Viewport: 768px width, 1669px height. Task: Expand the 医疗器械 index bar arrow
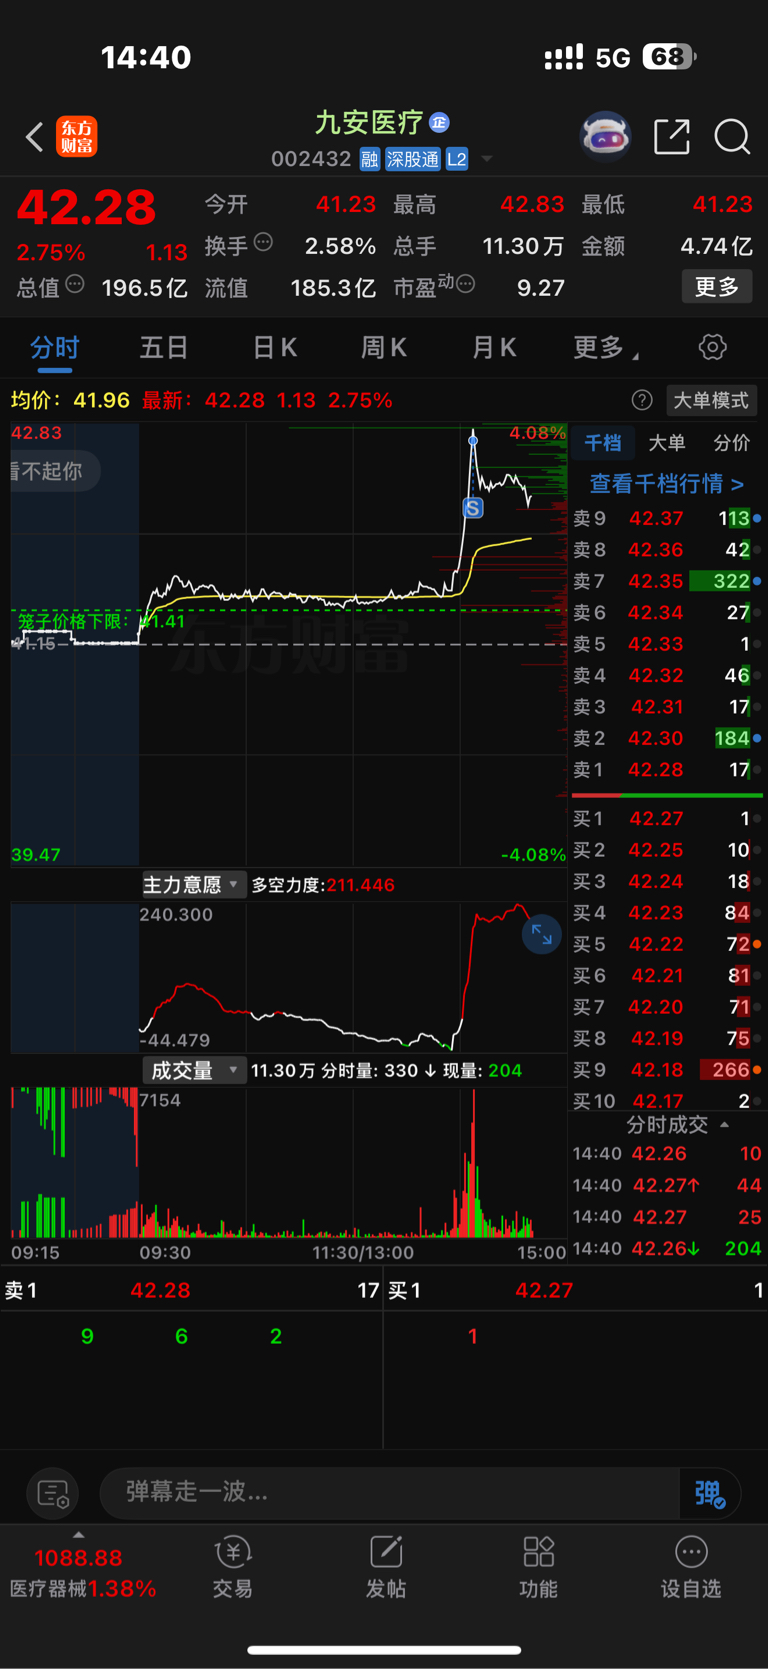[x=79, y=1535]
